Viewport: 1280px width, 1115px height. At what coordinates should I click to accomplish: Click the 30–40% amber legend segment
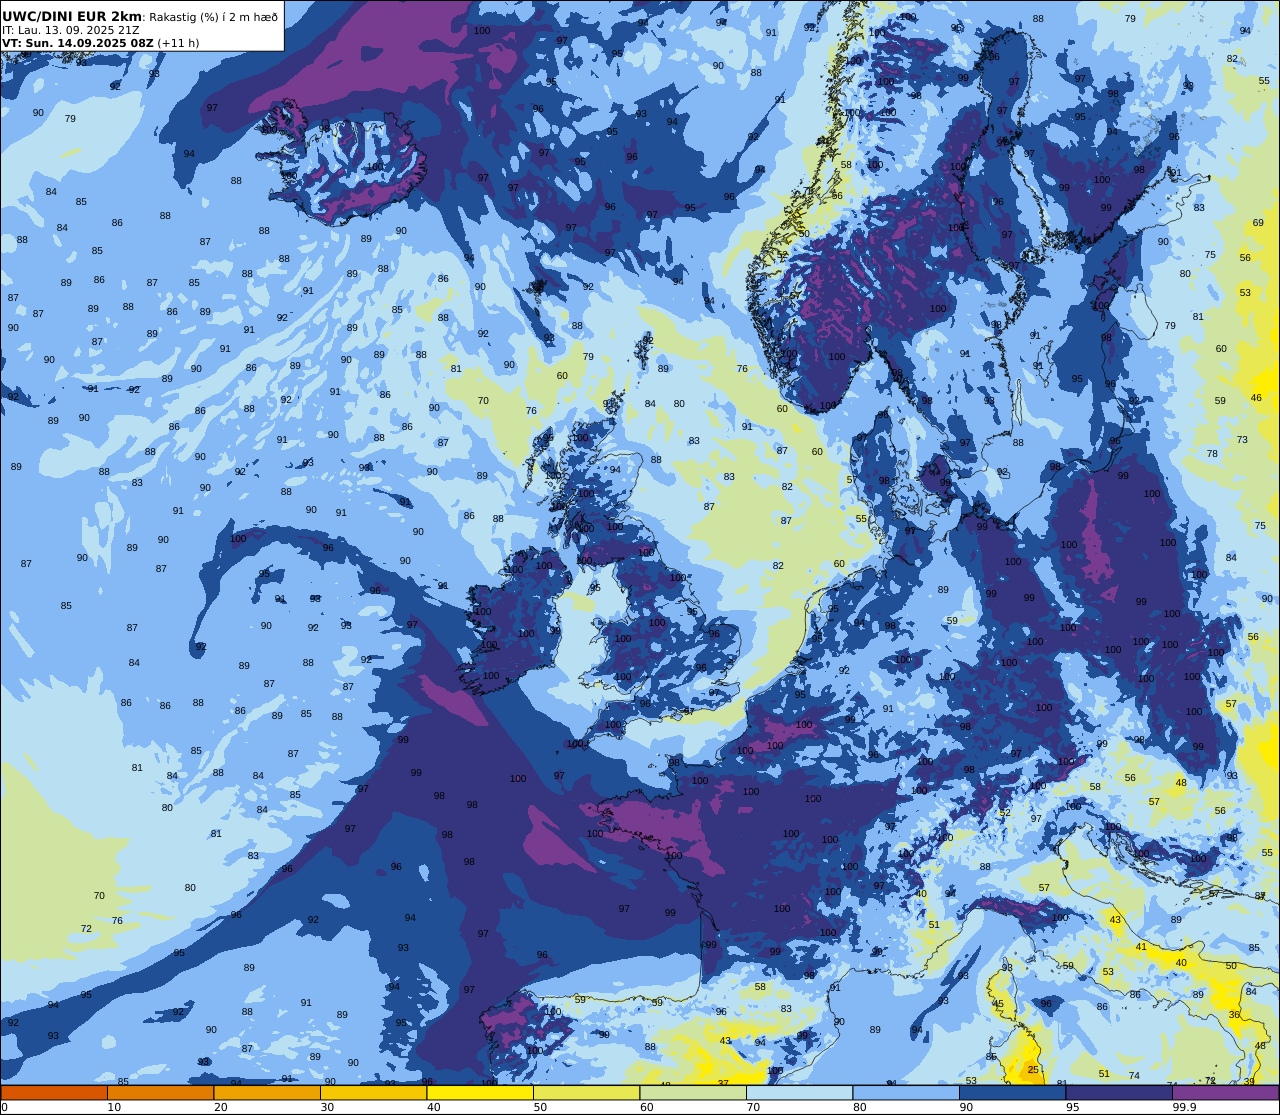point(373,1092)
